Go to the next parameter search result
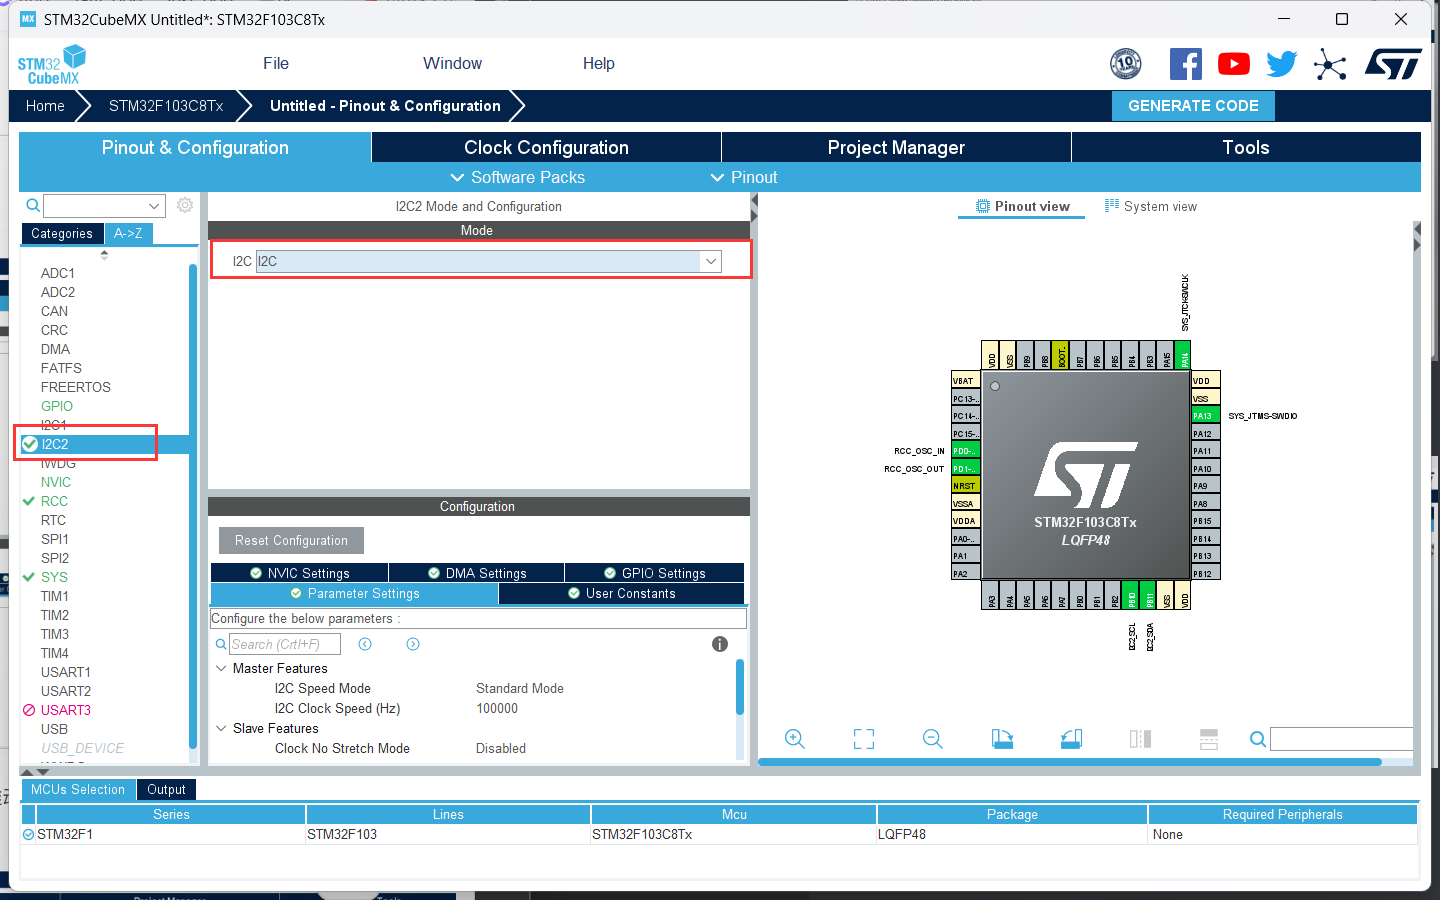 point(413,644)
